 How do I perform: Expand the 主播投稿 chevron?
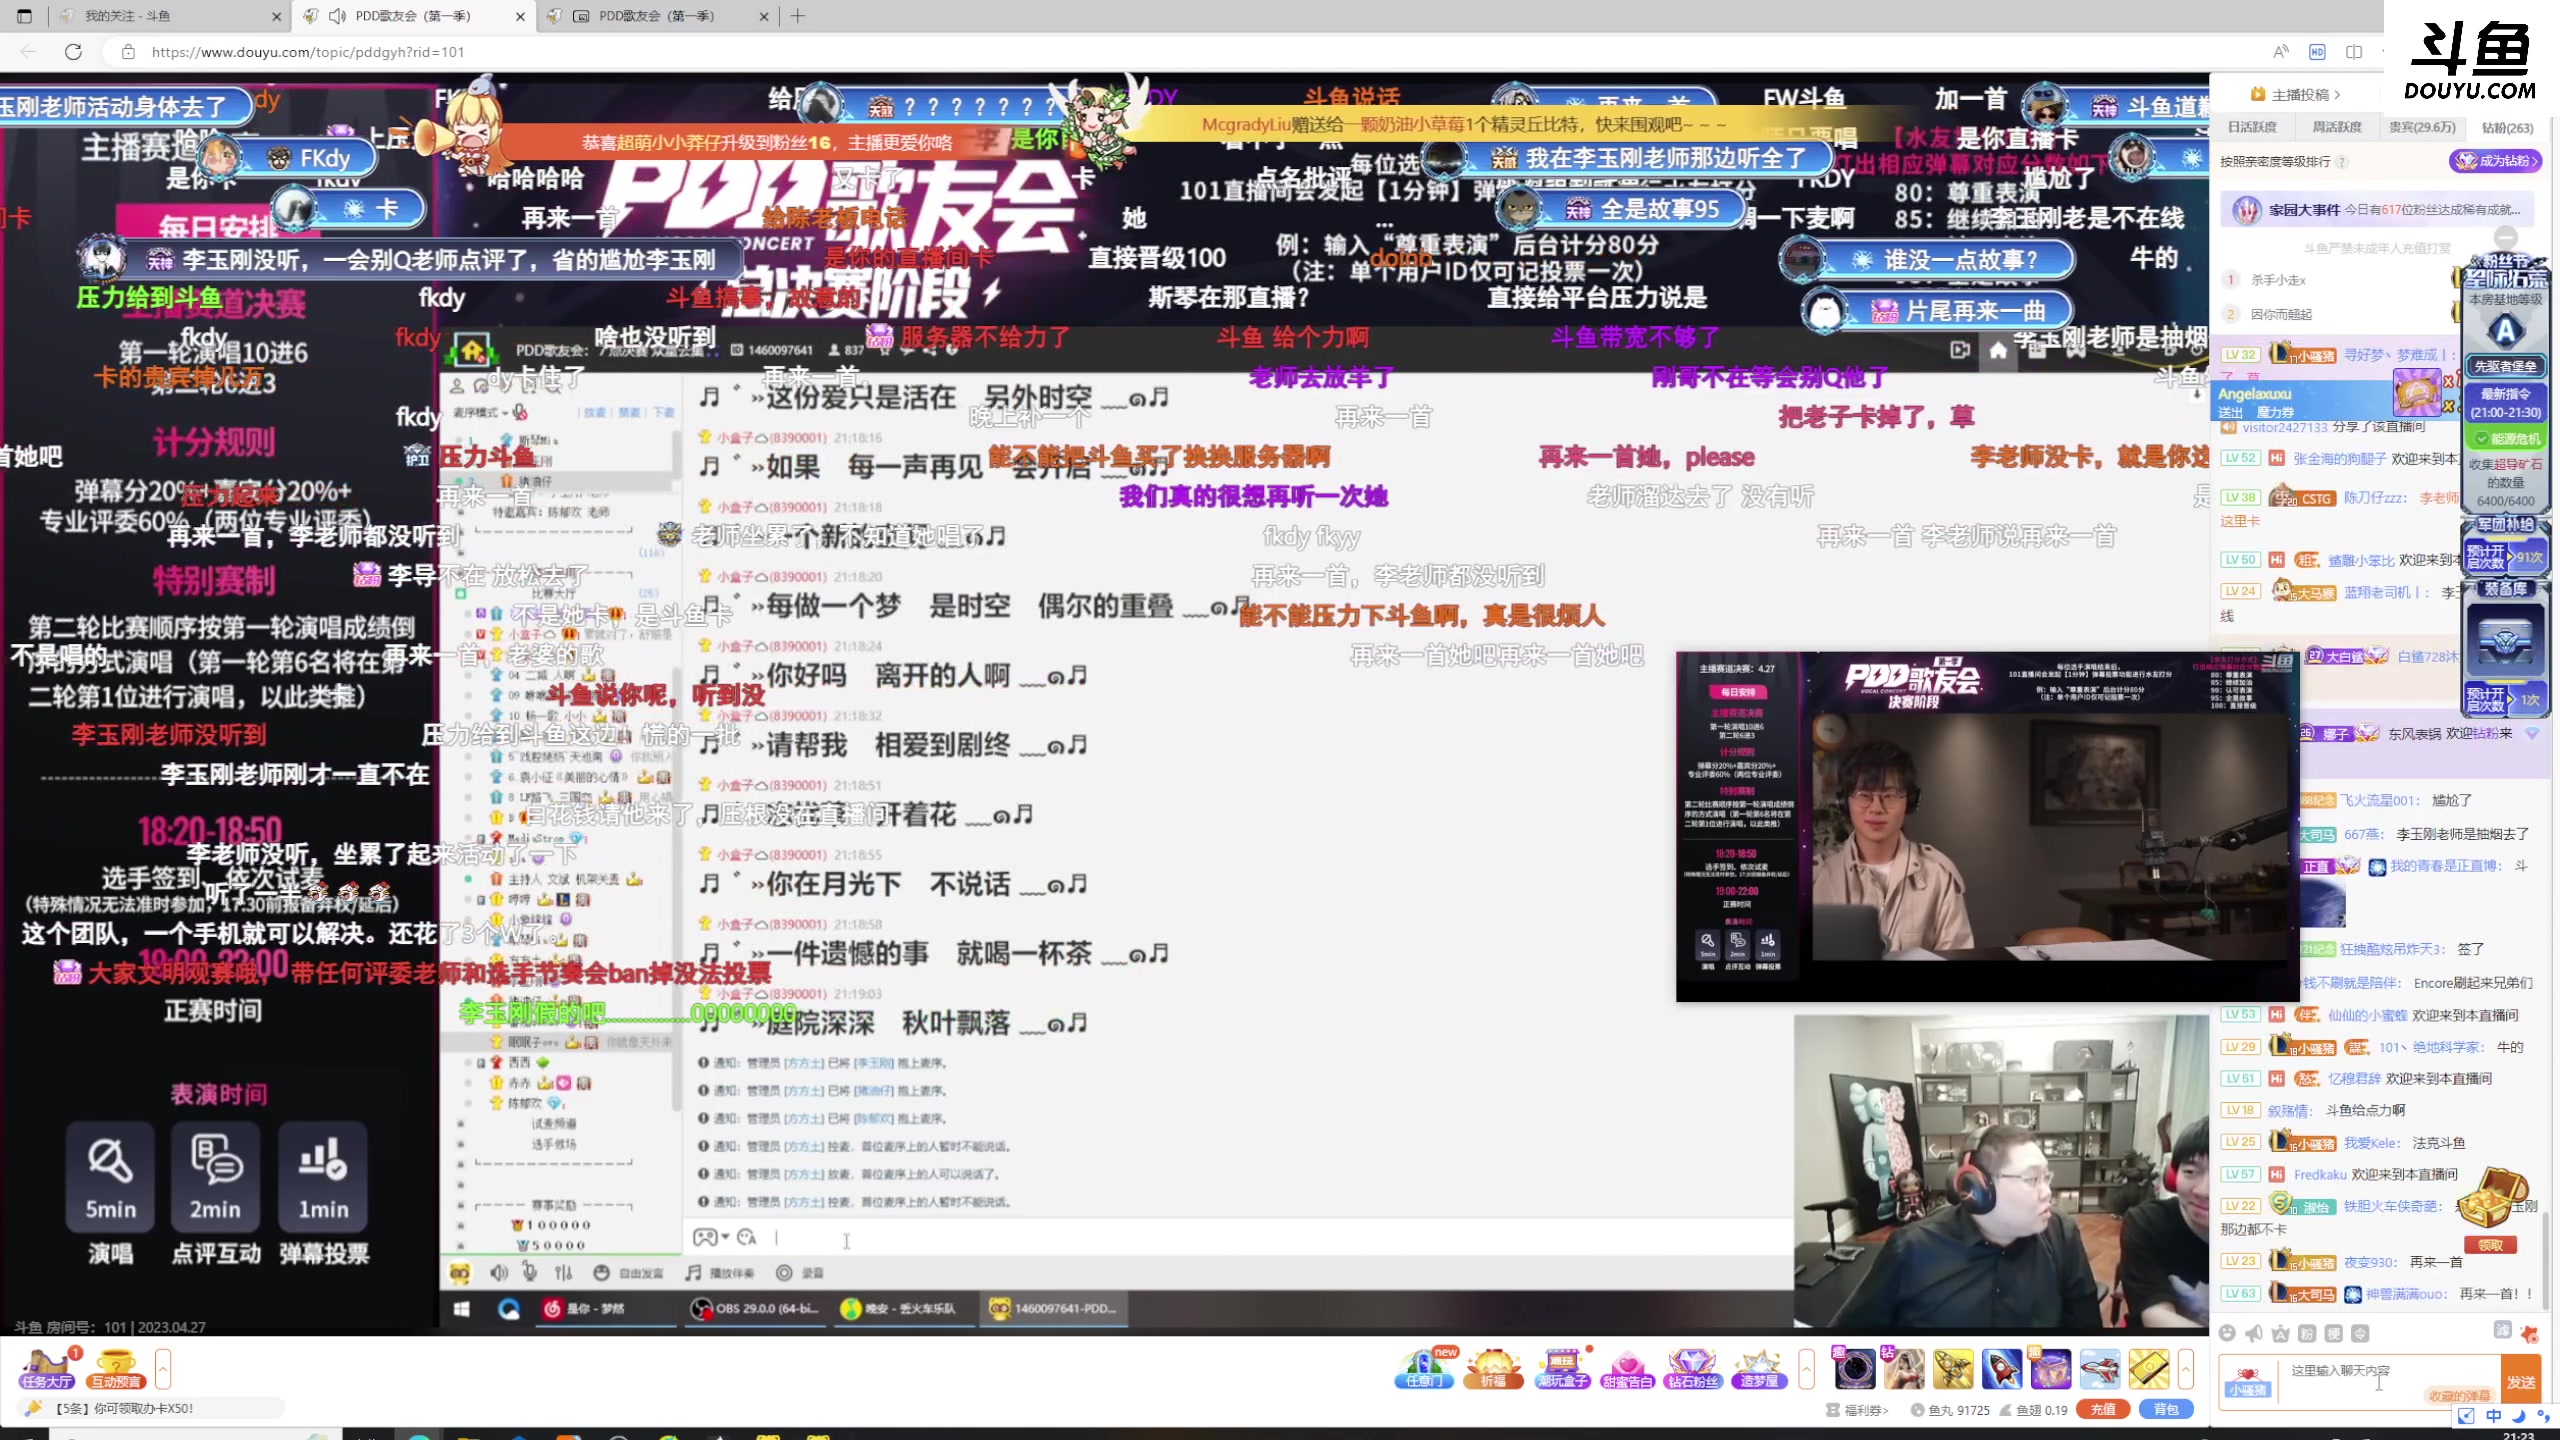2337,95
